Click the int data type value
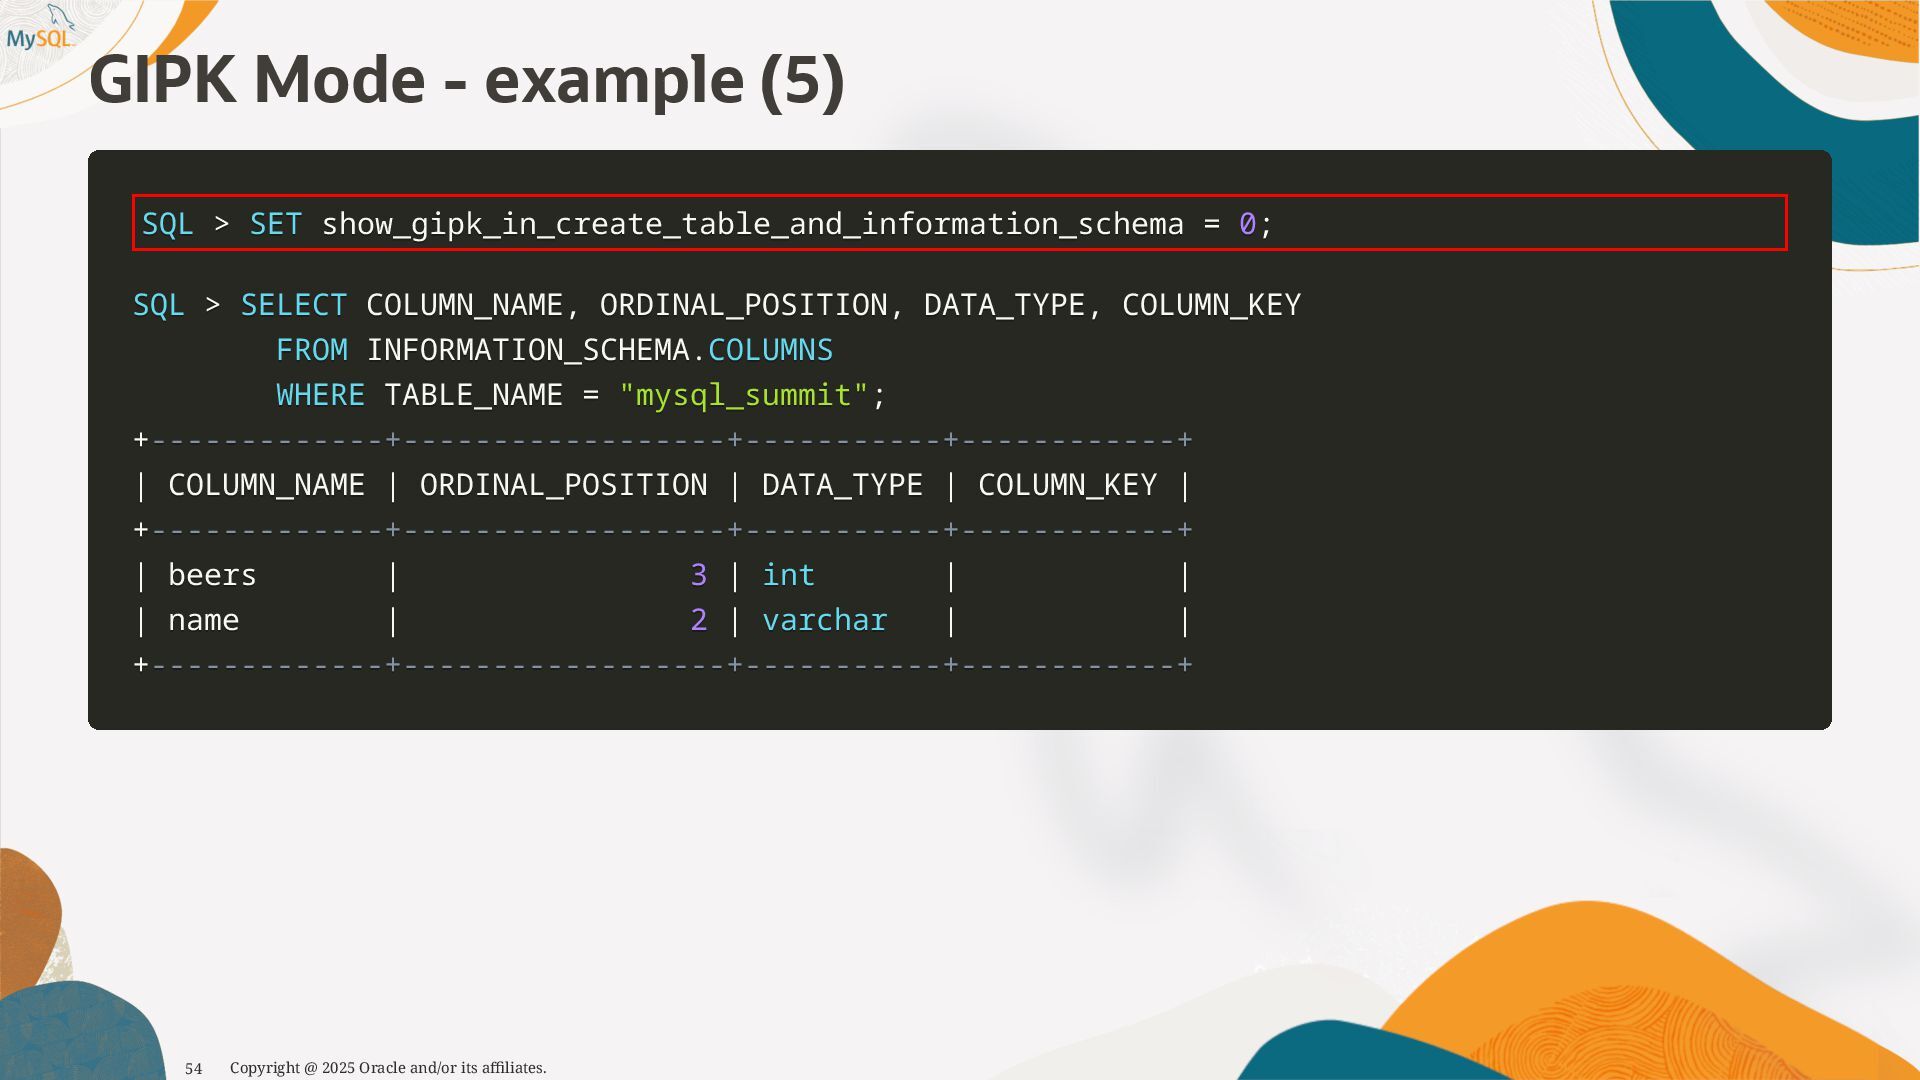Image resolution: width=1920 pixels, height=1080 pixels. (x=788, y=575)
